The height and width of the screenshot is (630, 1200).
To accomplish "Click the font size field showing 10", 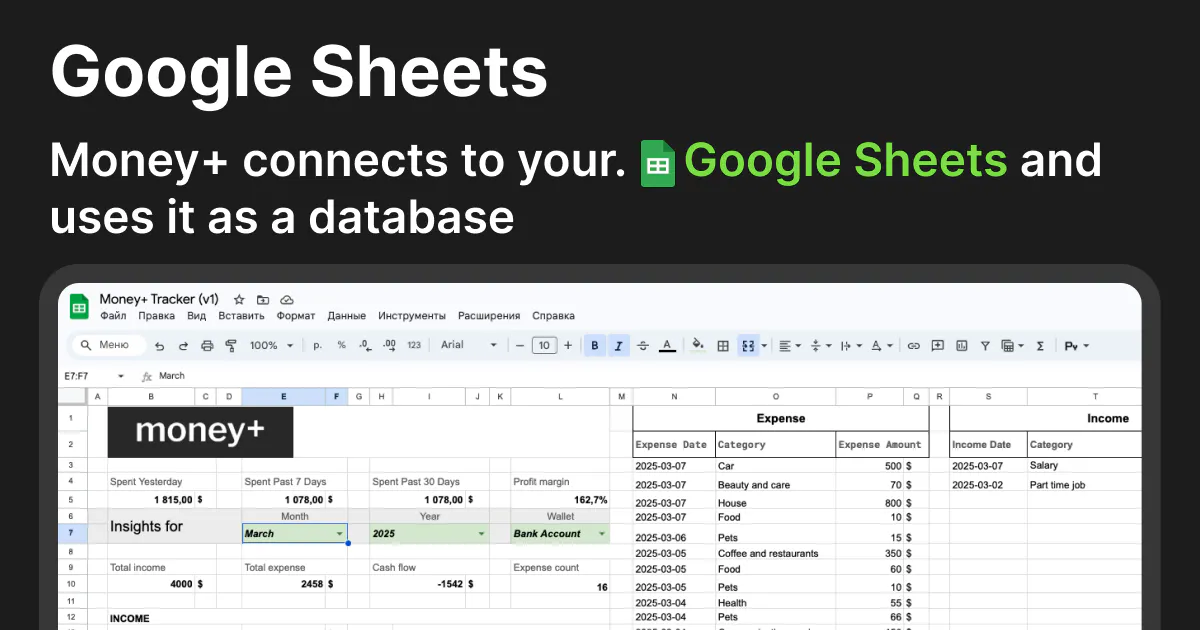I will click(x=543, y=345).
